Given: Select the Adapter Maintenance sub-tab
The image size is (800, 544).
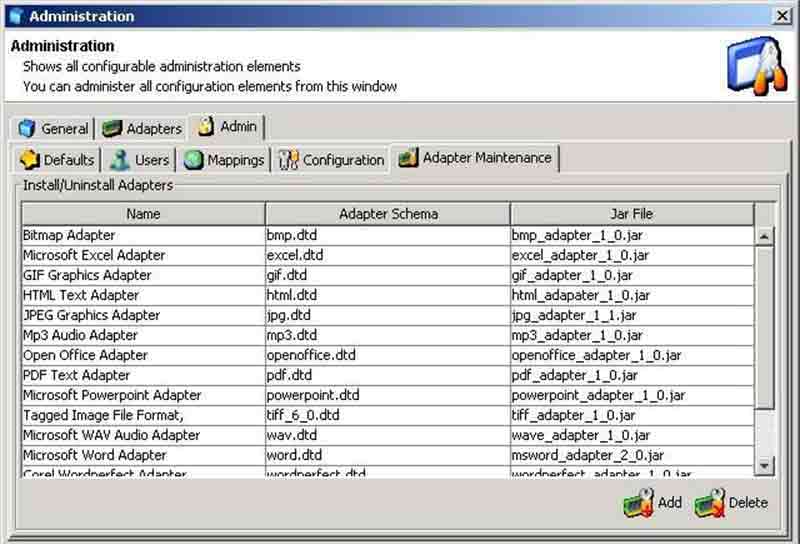Looking at the screenshot, I should point(475,158).
